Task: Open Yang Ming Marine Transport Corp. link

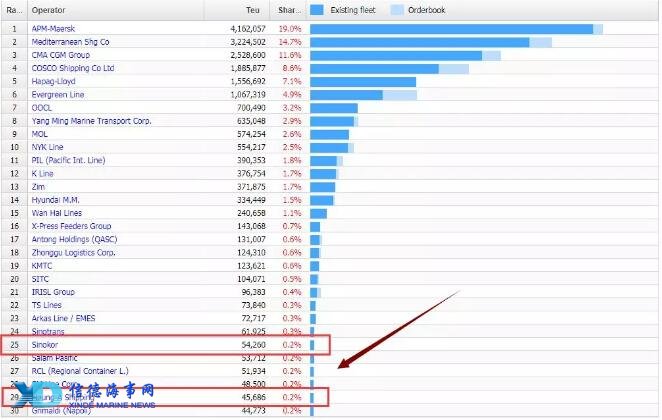Action: pyautogui.click(x=92, y=121)
